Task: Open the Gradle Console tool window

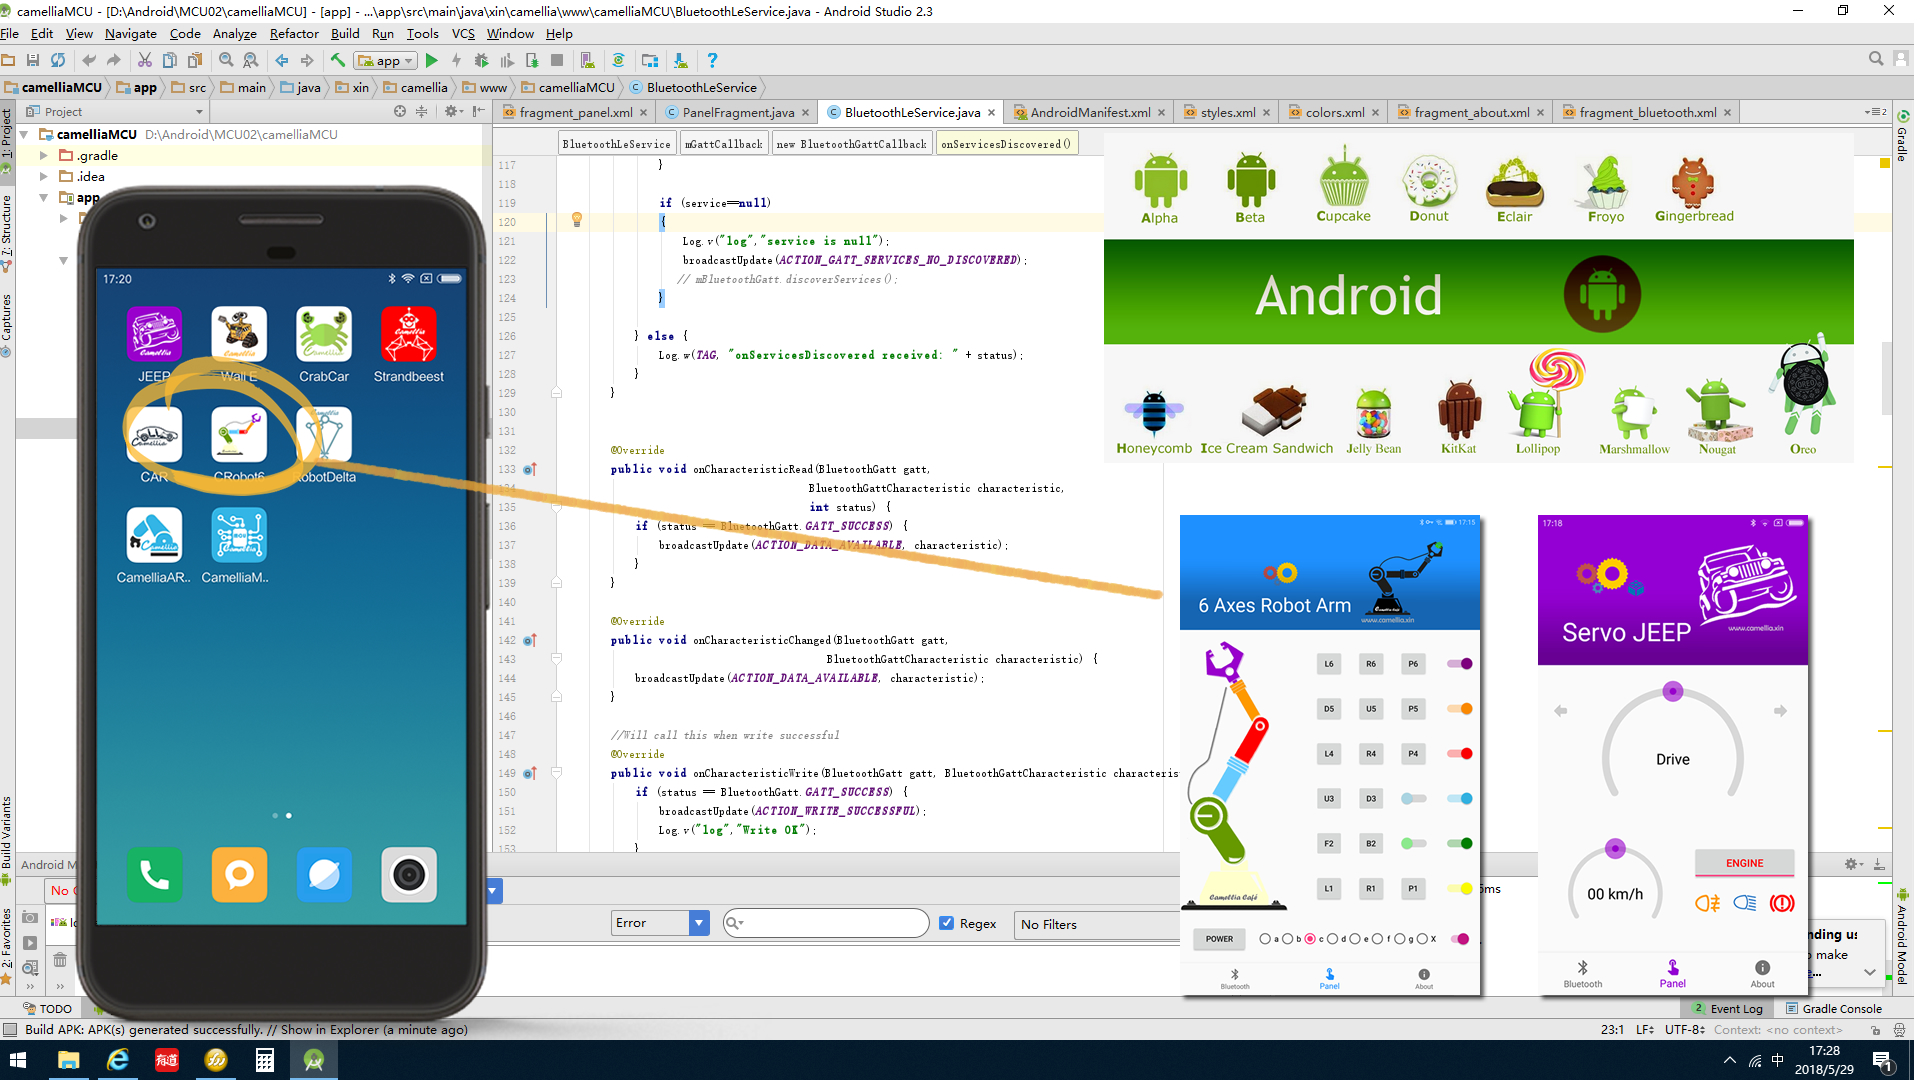Action: 1834,1008
